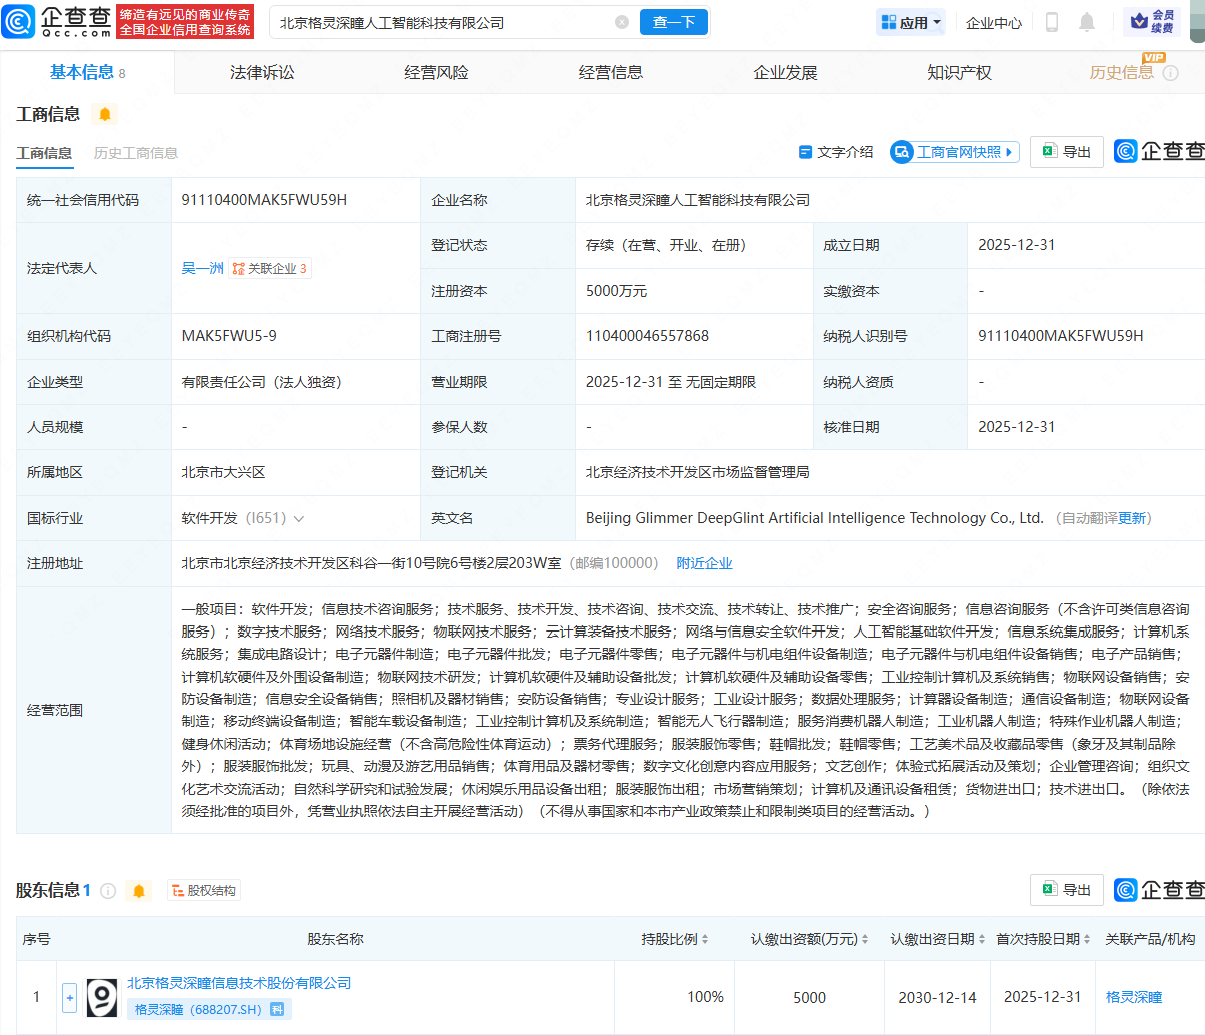The image size is (1205, 1035).
Task: Expand the shareholder row plus button
Action: pyautogui.click(x=69, y=997)
